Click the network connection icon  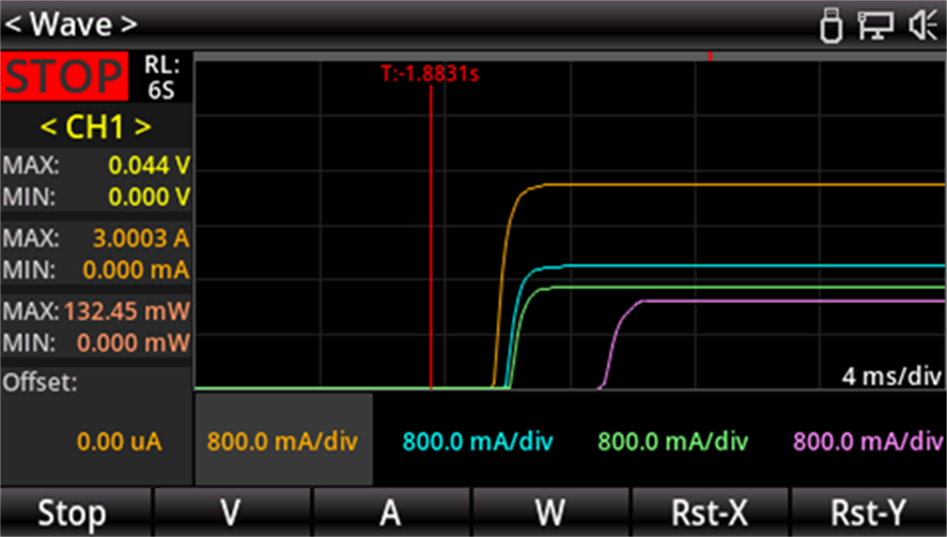876,25
